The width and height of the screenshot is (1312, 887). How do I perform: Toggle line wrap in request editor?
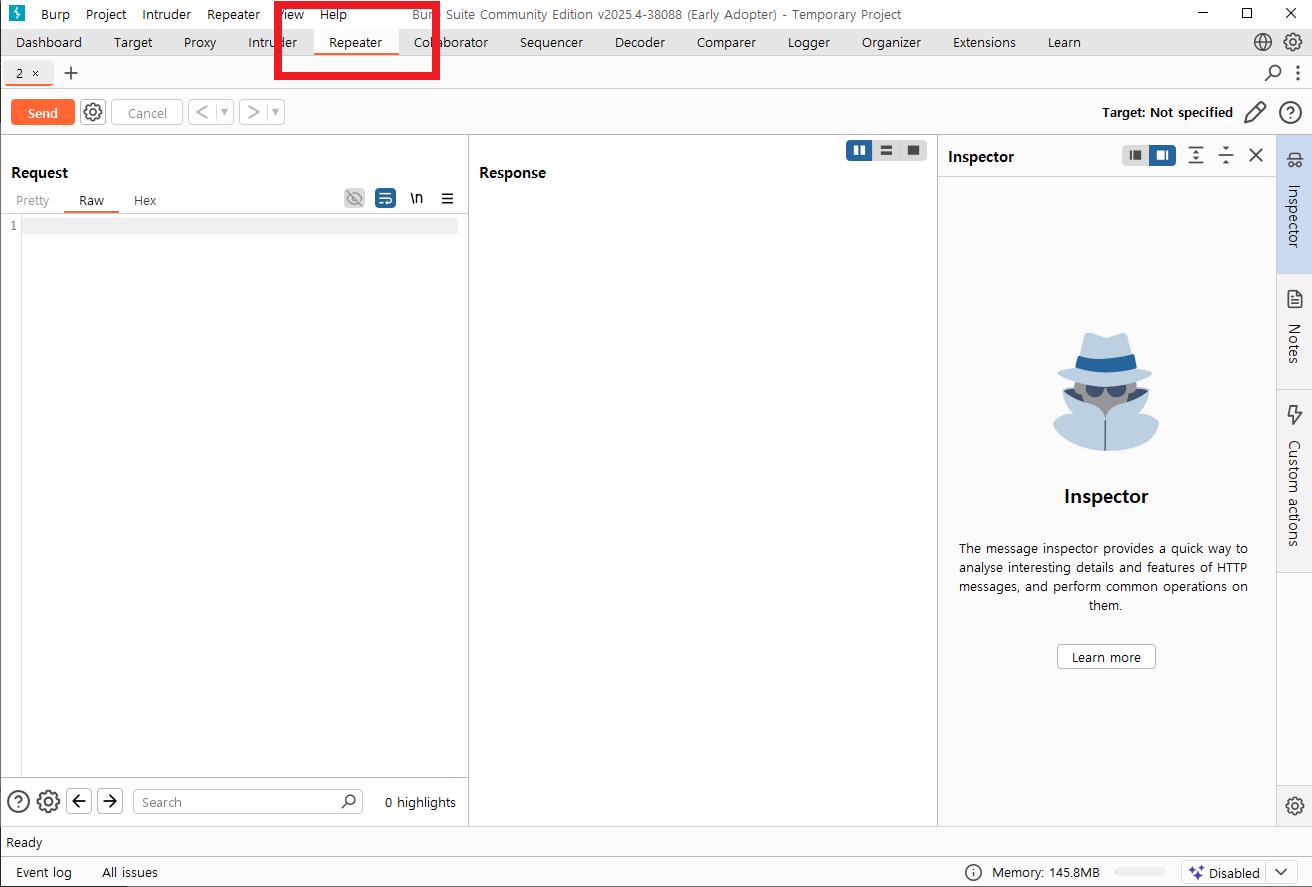(385, 198)
